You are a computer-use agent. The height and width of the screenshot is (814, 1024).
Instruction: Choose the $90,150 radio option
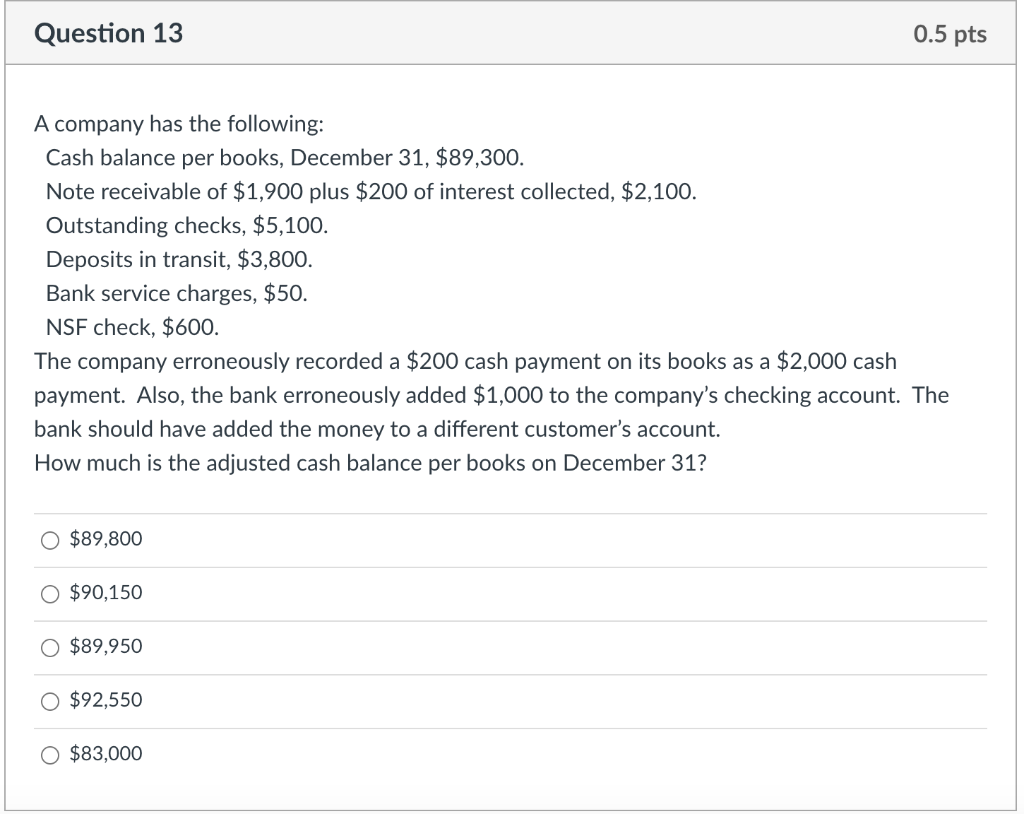50,594
